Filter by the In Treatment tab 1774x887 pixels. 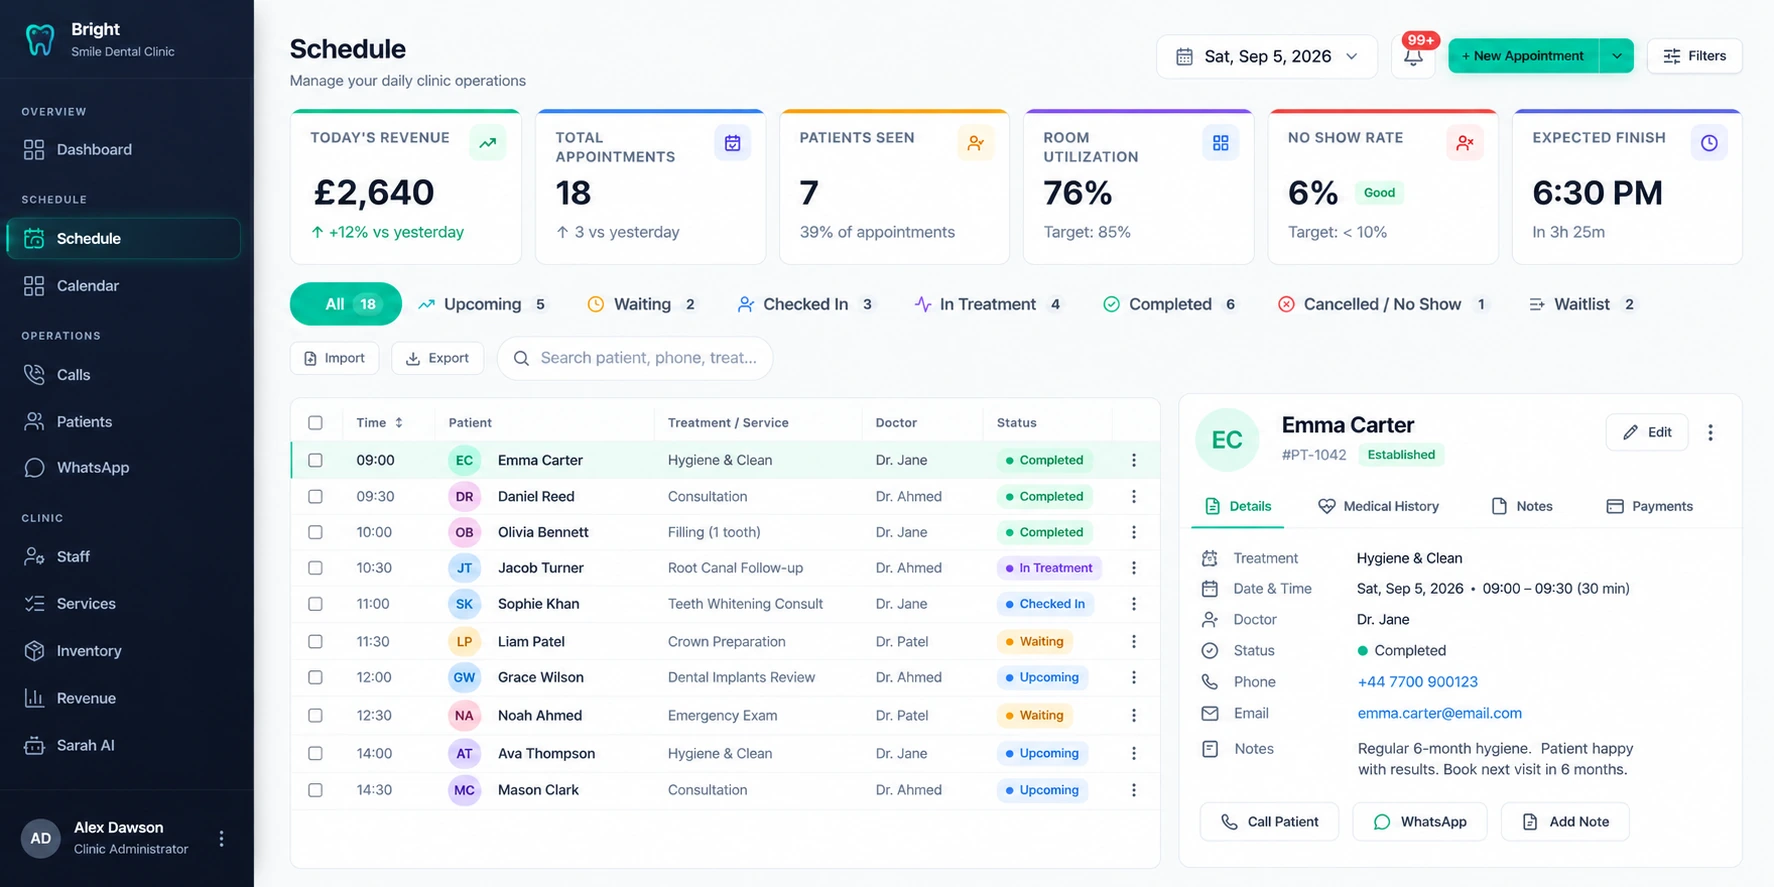tap(988, 304)
